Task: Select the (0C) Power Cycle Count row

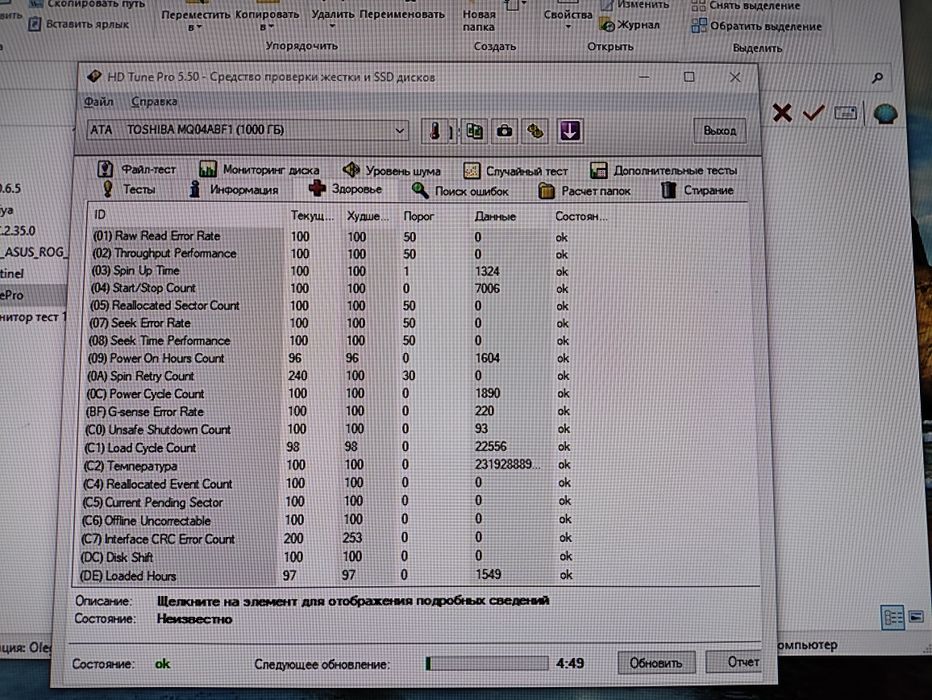Action: click(x=328, y=393)
